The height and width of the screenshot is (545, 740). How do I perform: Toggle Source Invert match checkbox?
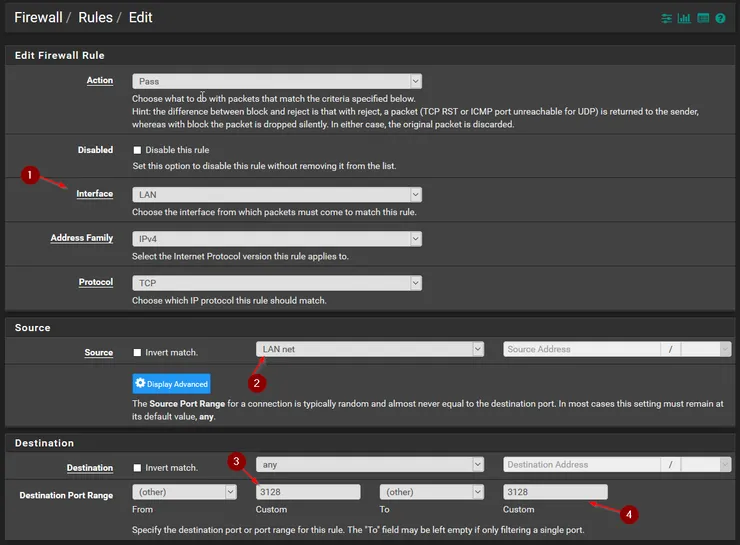138,352
